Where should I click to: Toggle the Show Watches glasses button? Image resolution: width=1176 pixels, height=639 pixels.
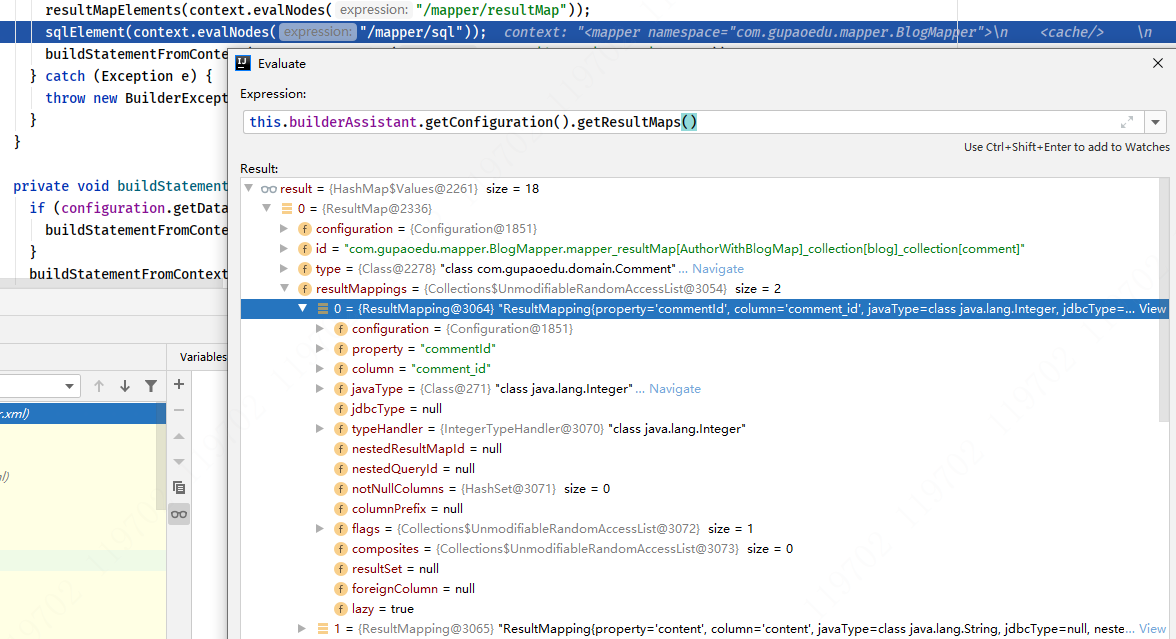click(178, 514)
